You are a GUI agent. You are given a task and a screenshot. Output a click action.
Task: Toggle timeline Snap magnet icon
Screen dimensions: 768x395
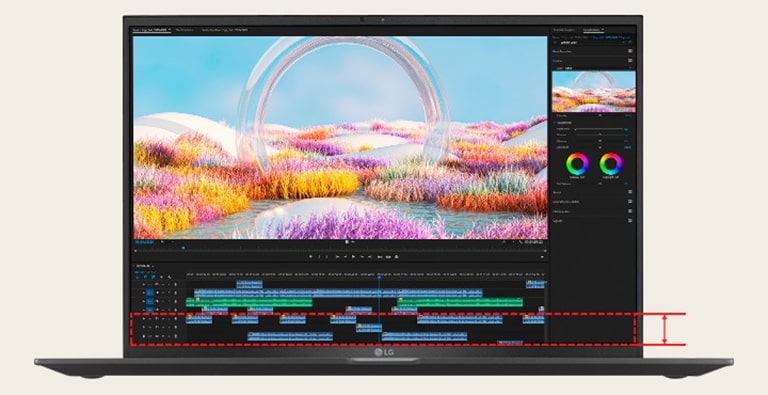coord(145,277)
